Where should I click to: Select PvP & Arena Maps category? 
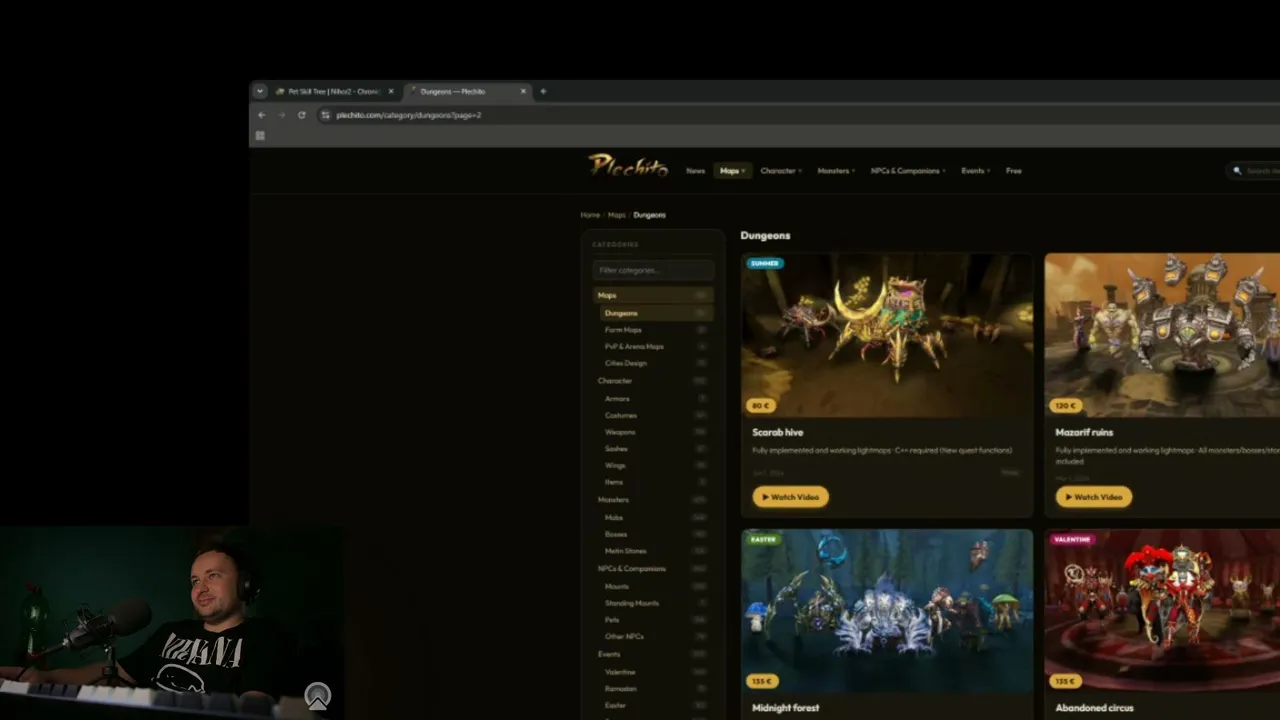[656, 346]
